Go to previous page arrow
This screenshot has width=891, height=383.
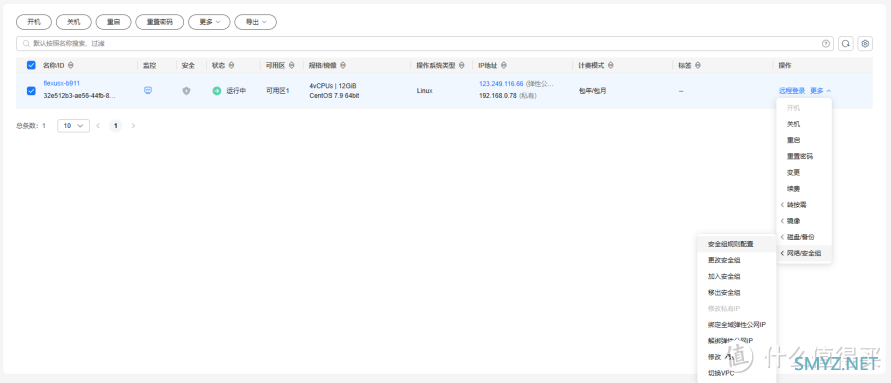pyautogui.click(x=98, y=126)
